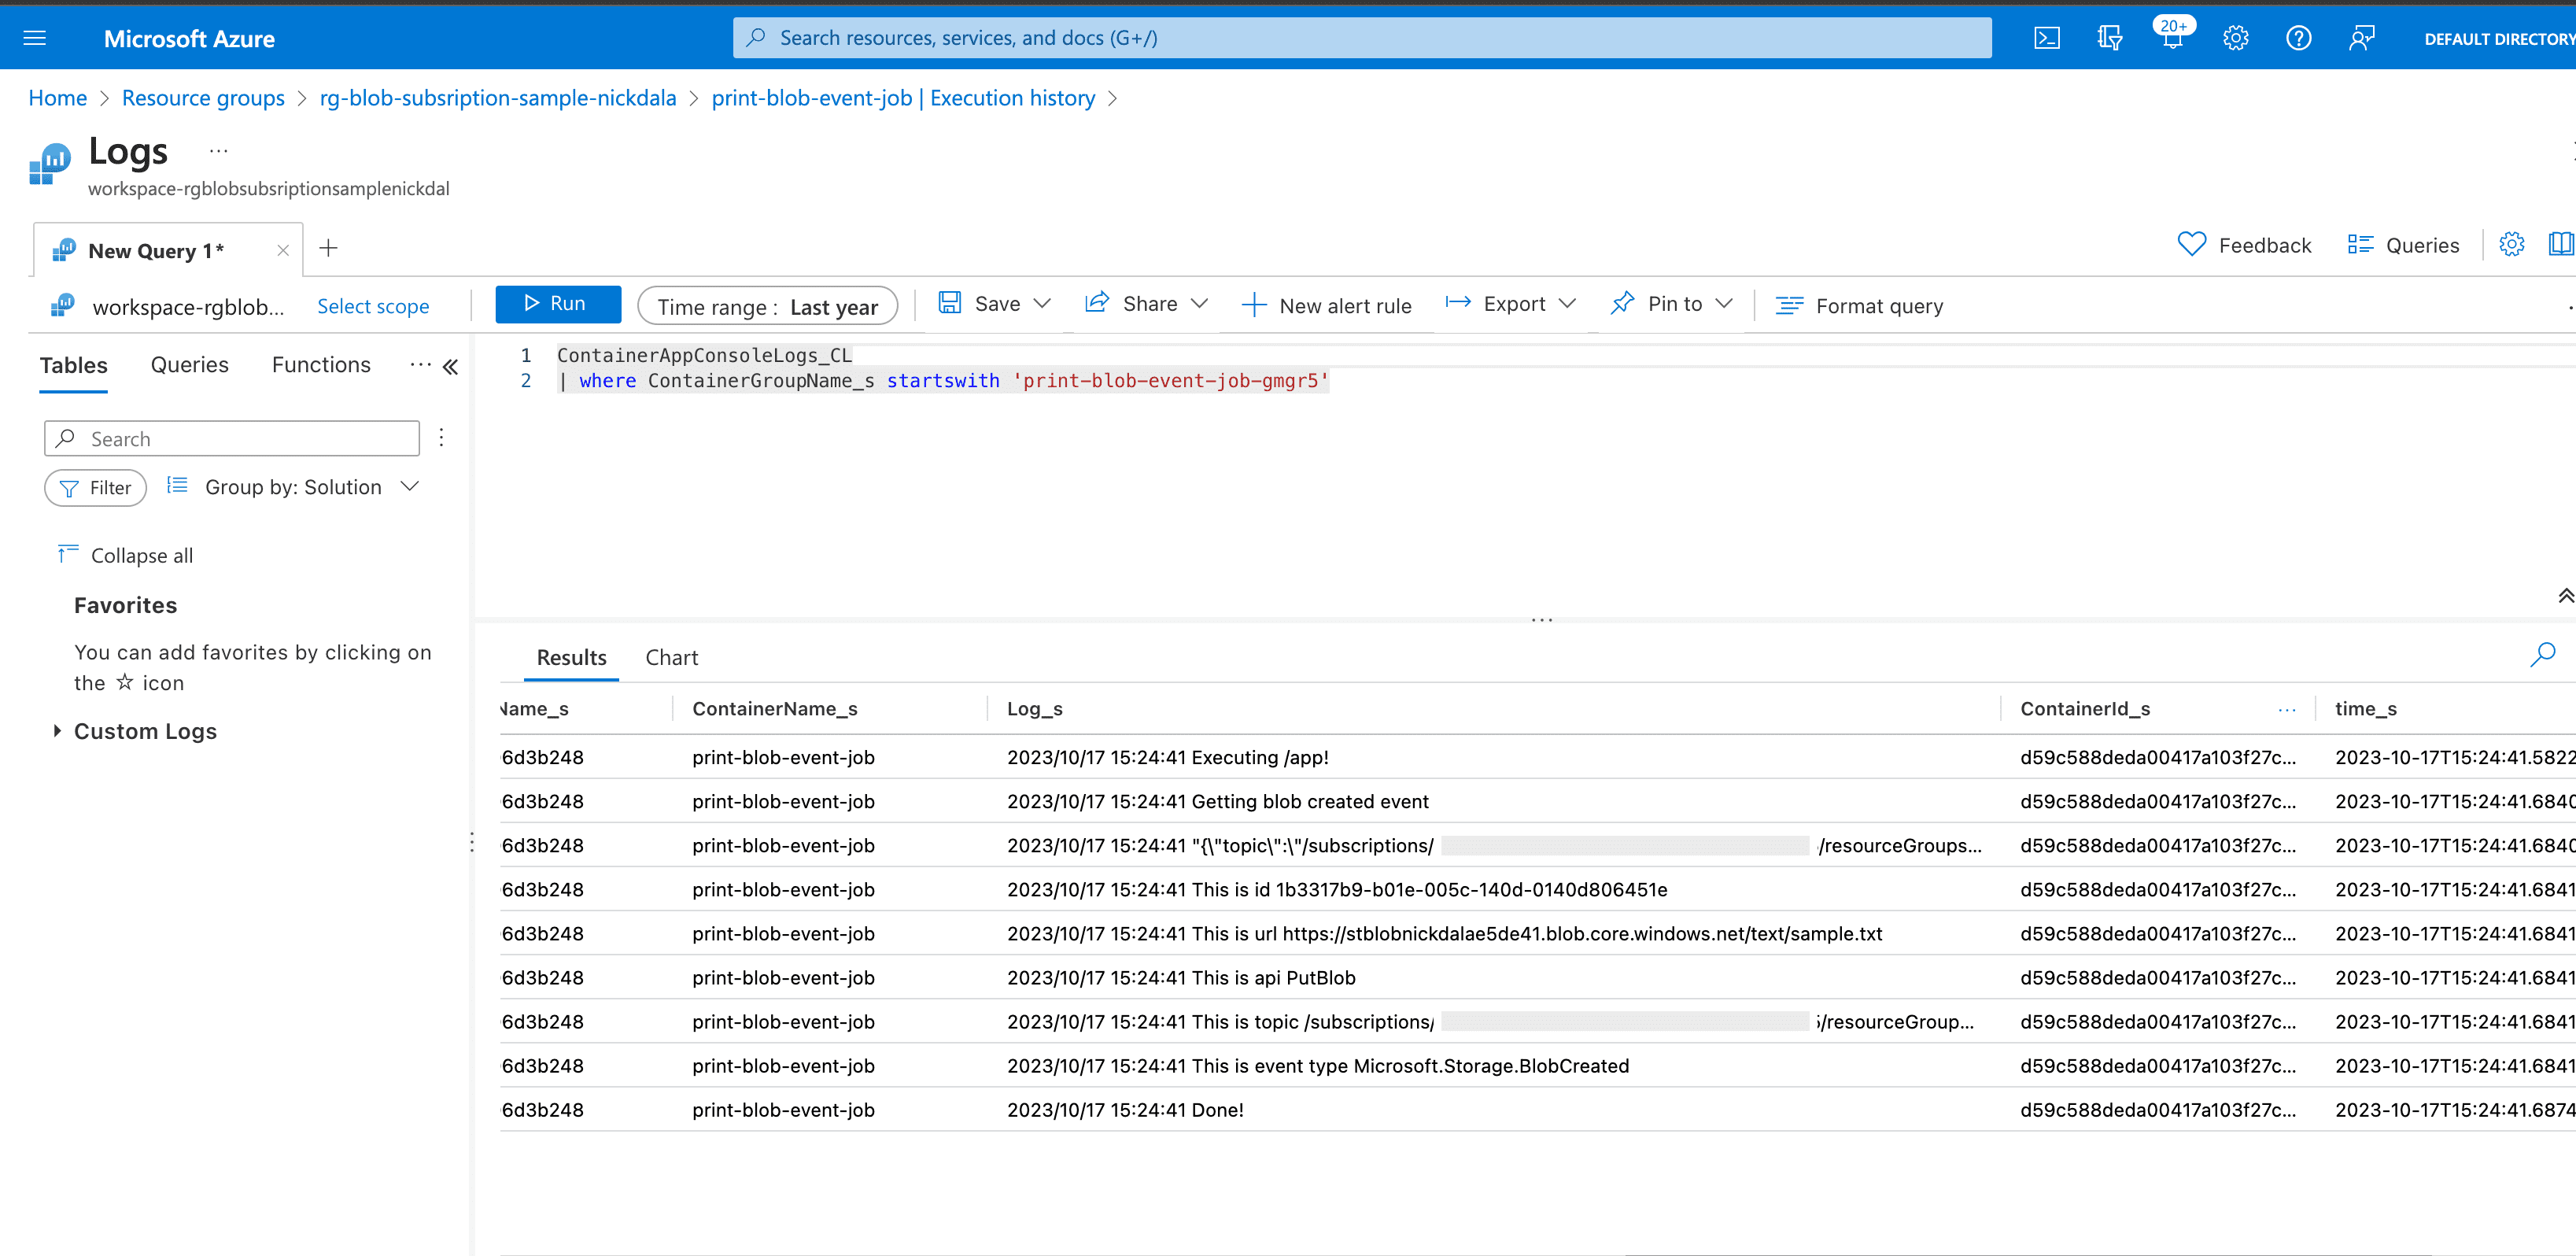This screenshot has height=1256, width=2576.
Task: Expand the Export dropdown arrow
Action: click(1568, 303)
